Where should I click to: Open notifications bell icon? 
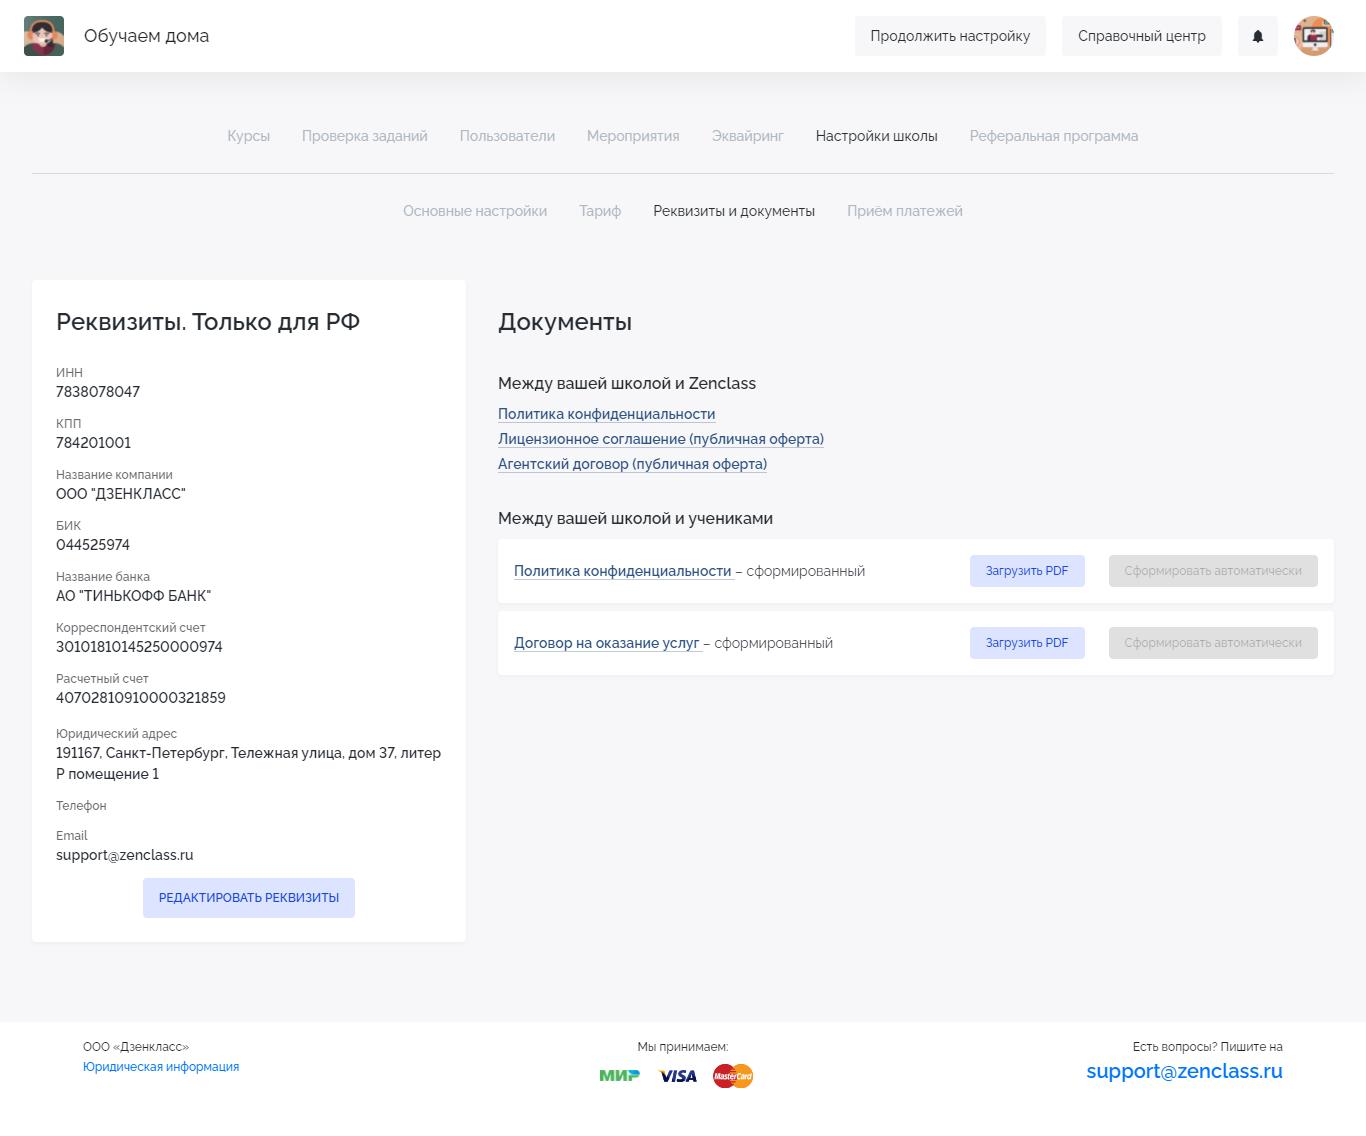tap(1258, 36)
